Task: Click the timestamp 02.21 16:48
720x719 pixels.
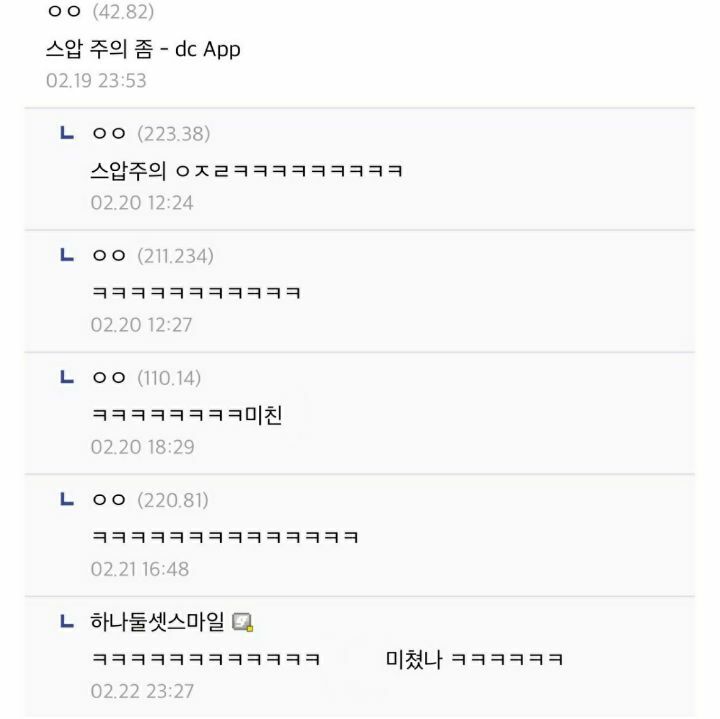Action: pos(140,569)
